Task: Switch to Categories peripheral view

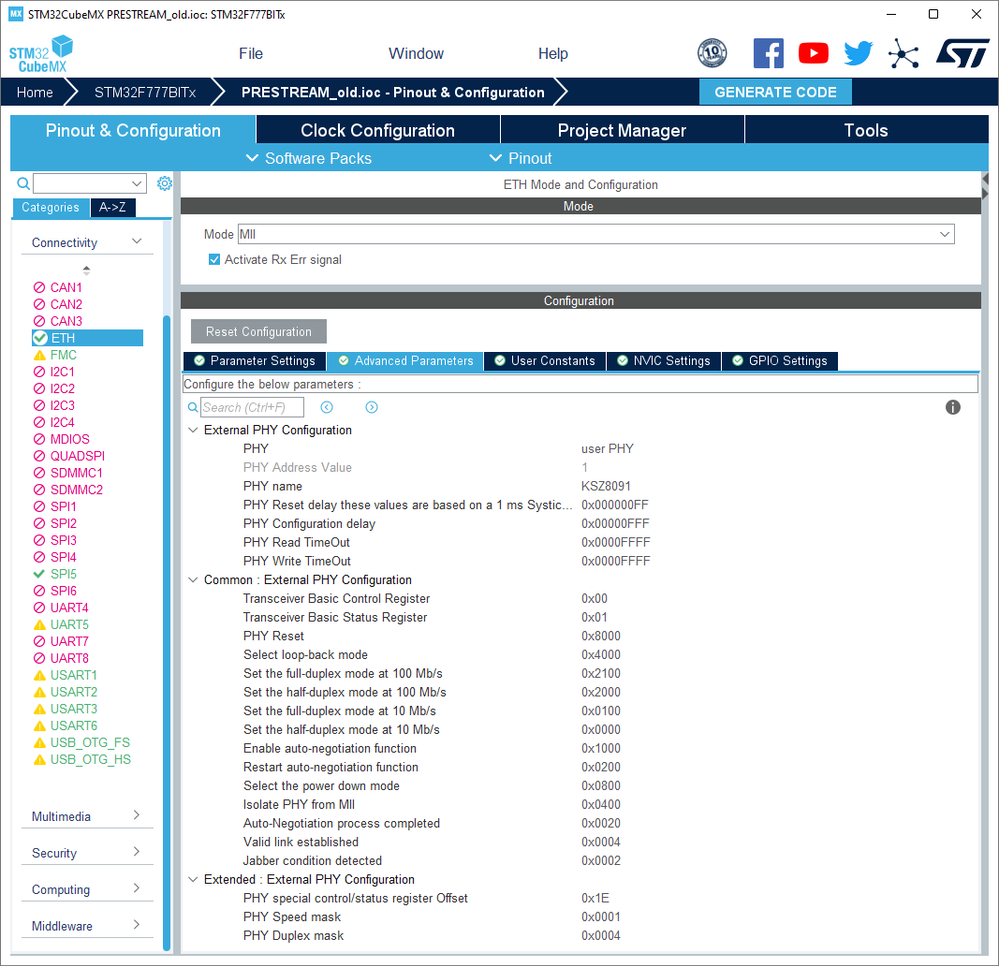Action: (51, 207)
